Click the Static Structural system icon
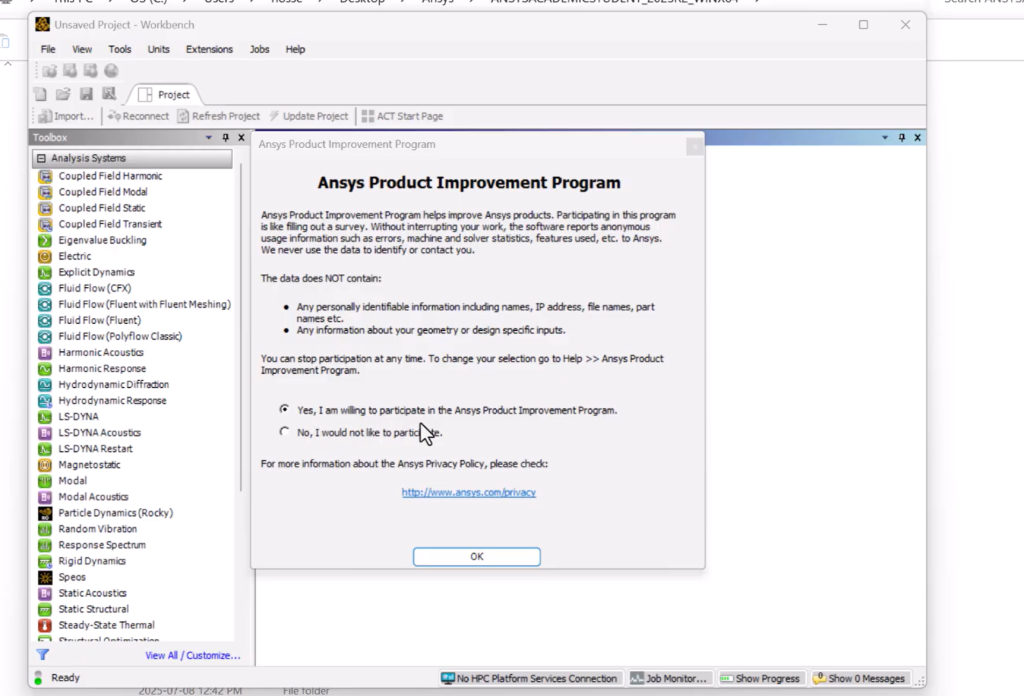This screenshot has height=696, width=1024. click(45, 609)
